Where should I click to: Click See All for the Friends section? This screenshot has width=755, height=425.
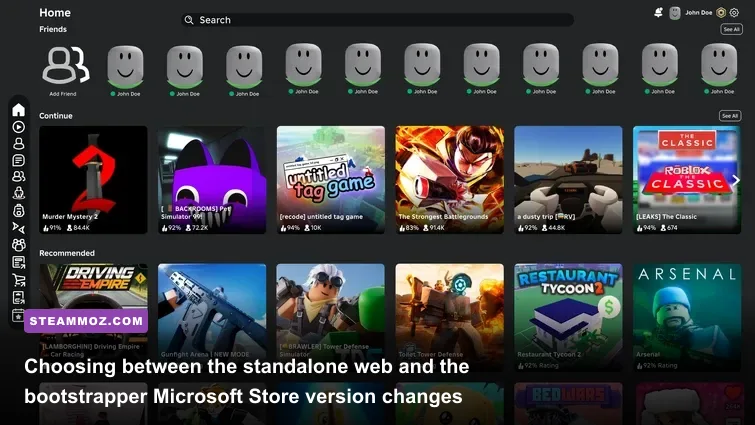[x=731, y=29]
